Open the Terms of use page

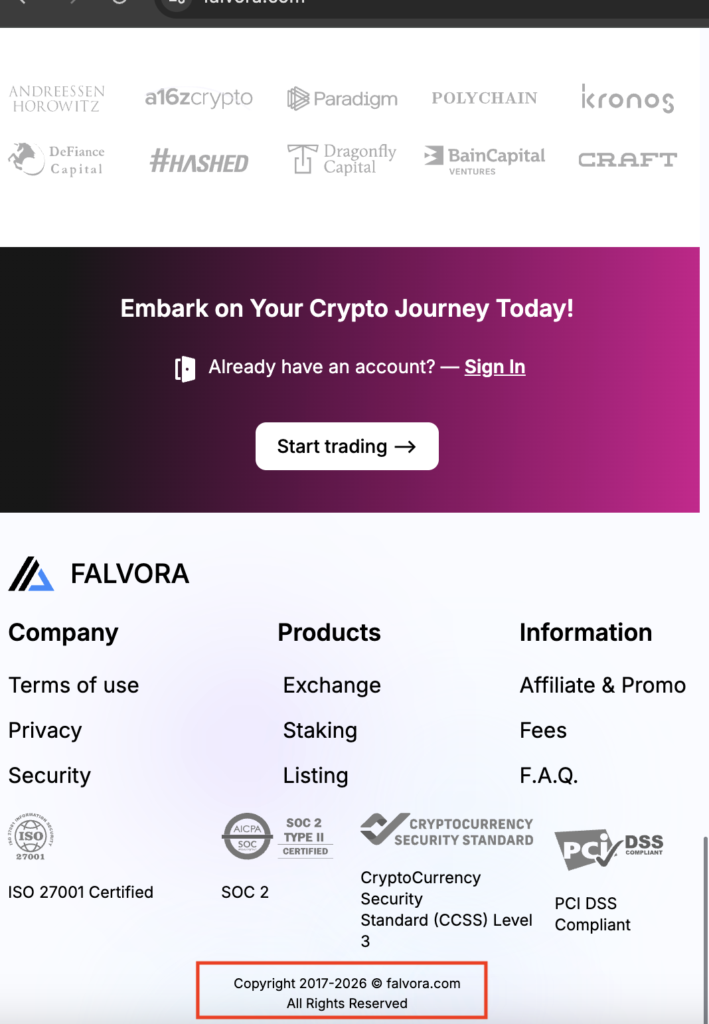[73, 686]
